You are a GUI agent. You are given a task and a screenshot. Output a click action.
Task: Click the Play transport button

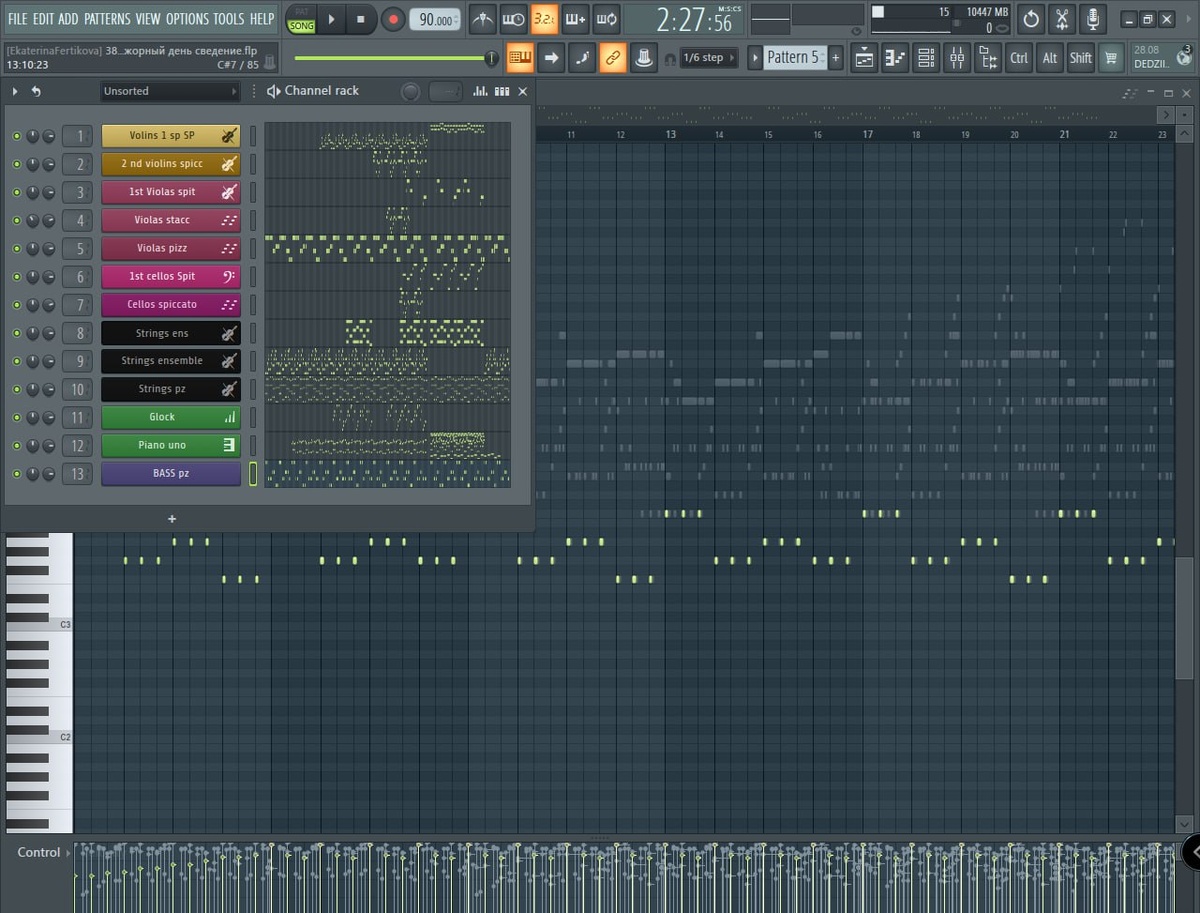pos(332,19)
